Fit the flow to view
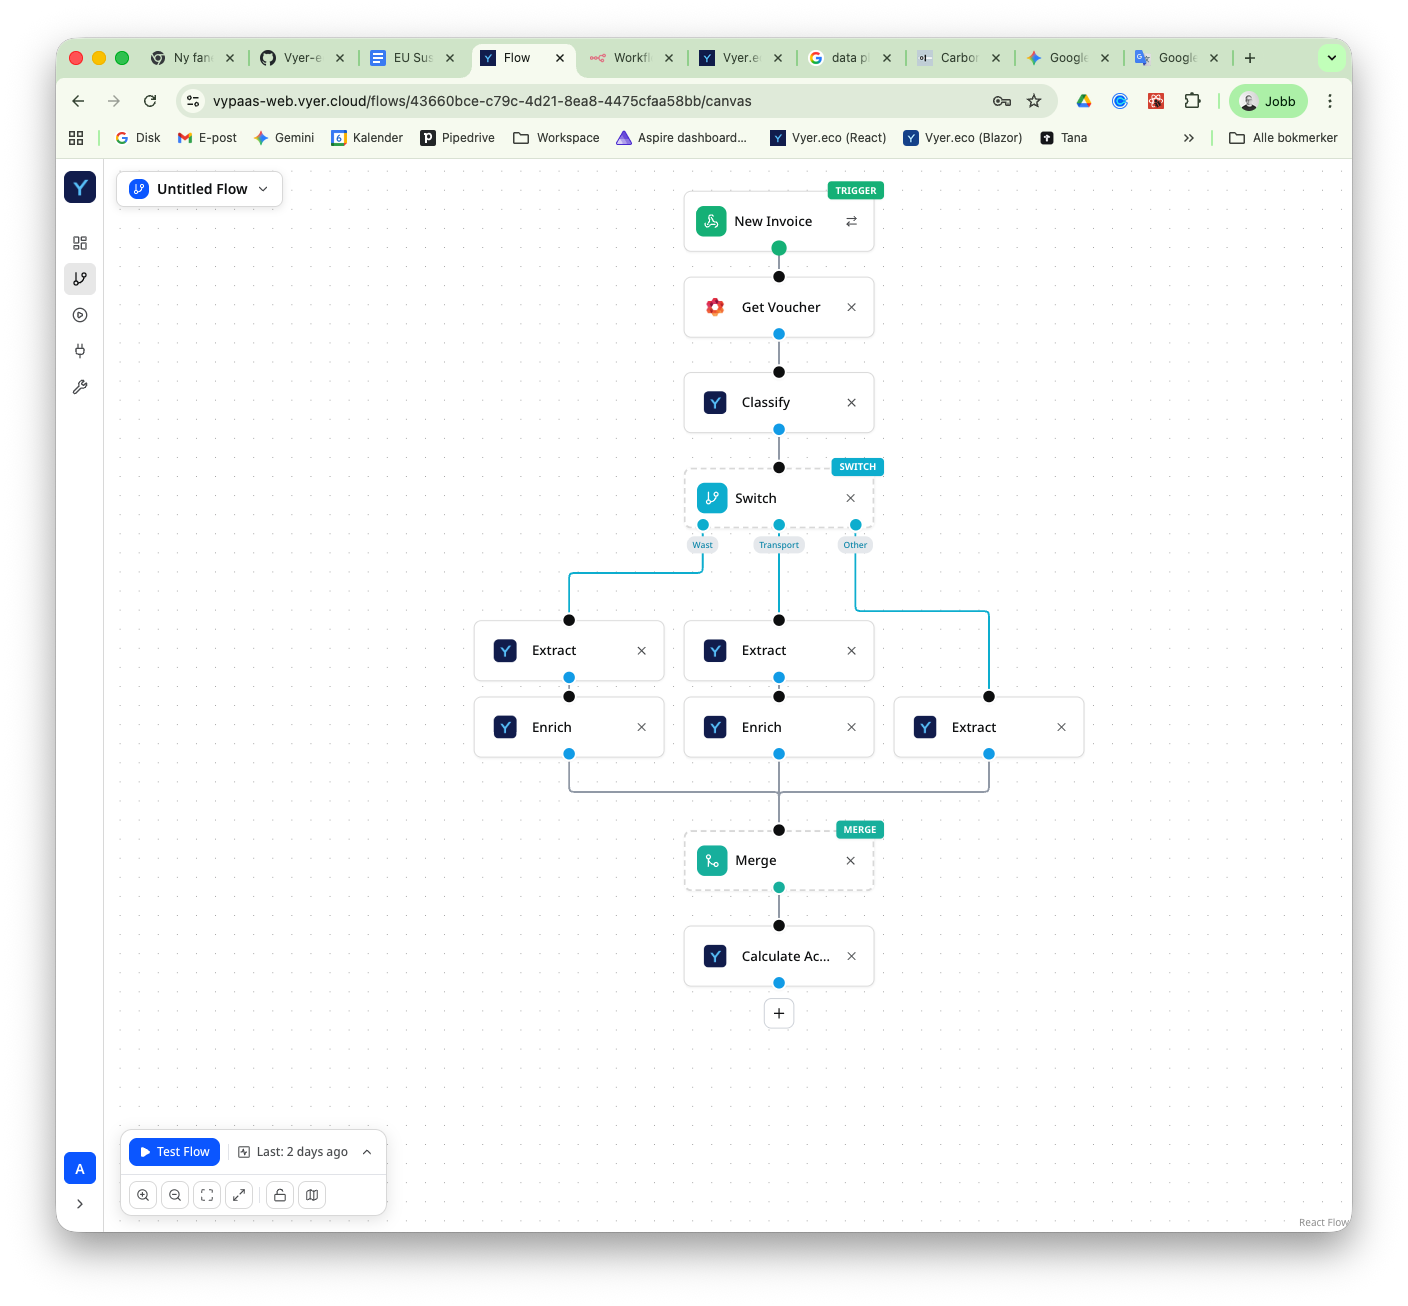1408x1306 pixels. (x=207, y=1195)
